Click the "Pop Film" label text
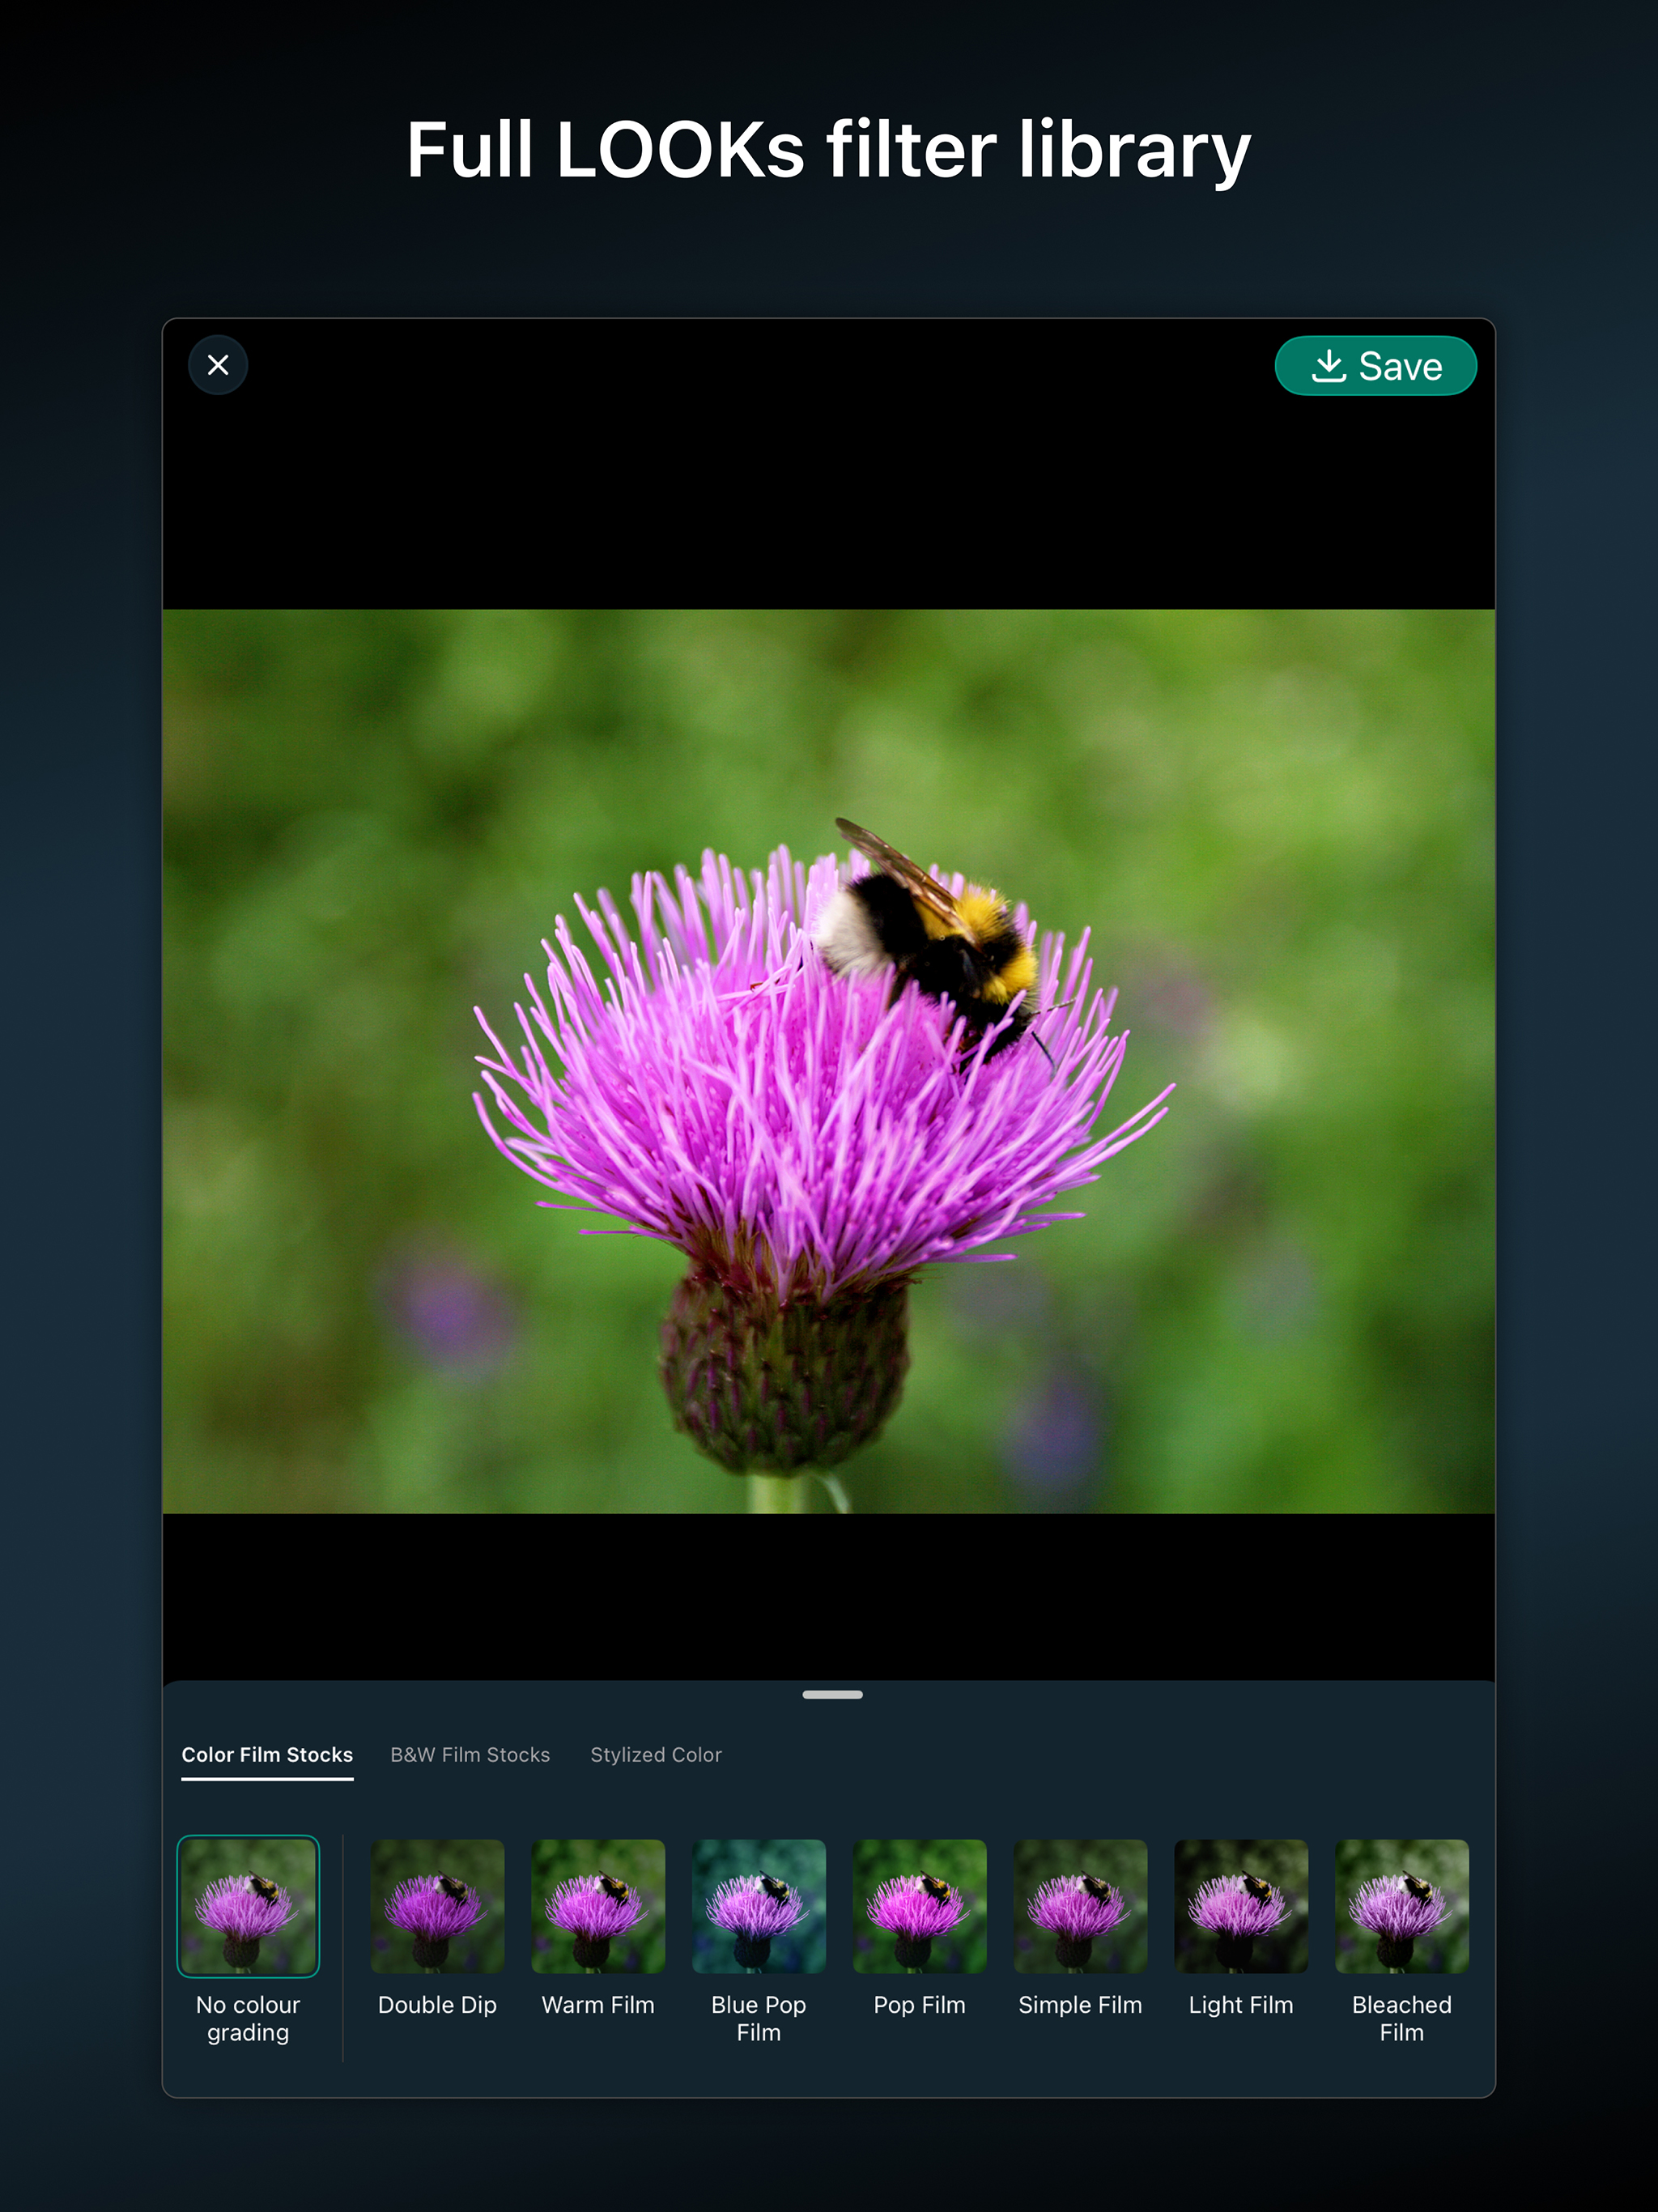Screen dimensions: 1658x2212 (920, 2004)
